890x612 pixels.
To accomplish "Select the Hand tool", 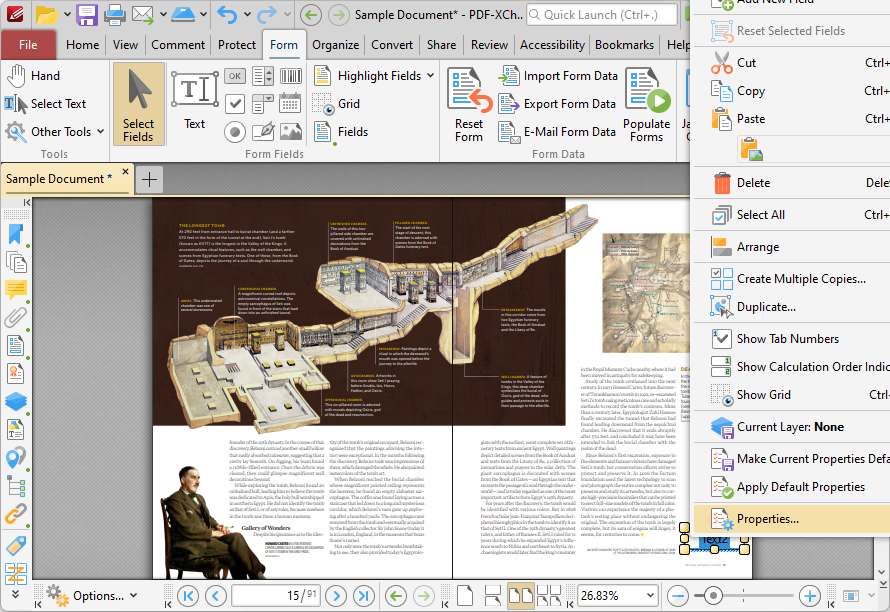I will [x=32, y=76].
